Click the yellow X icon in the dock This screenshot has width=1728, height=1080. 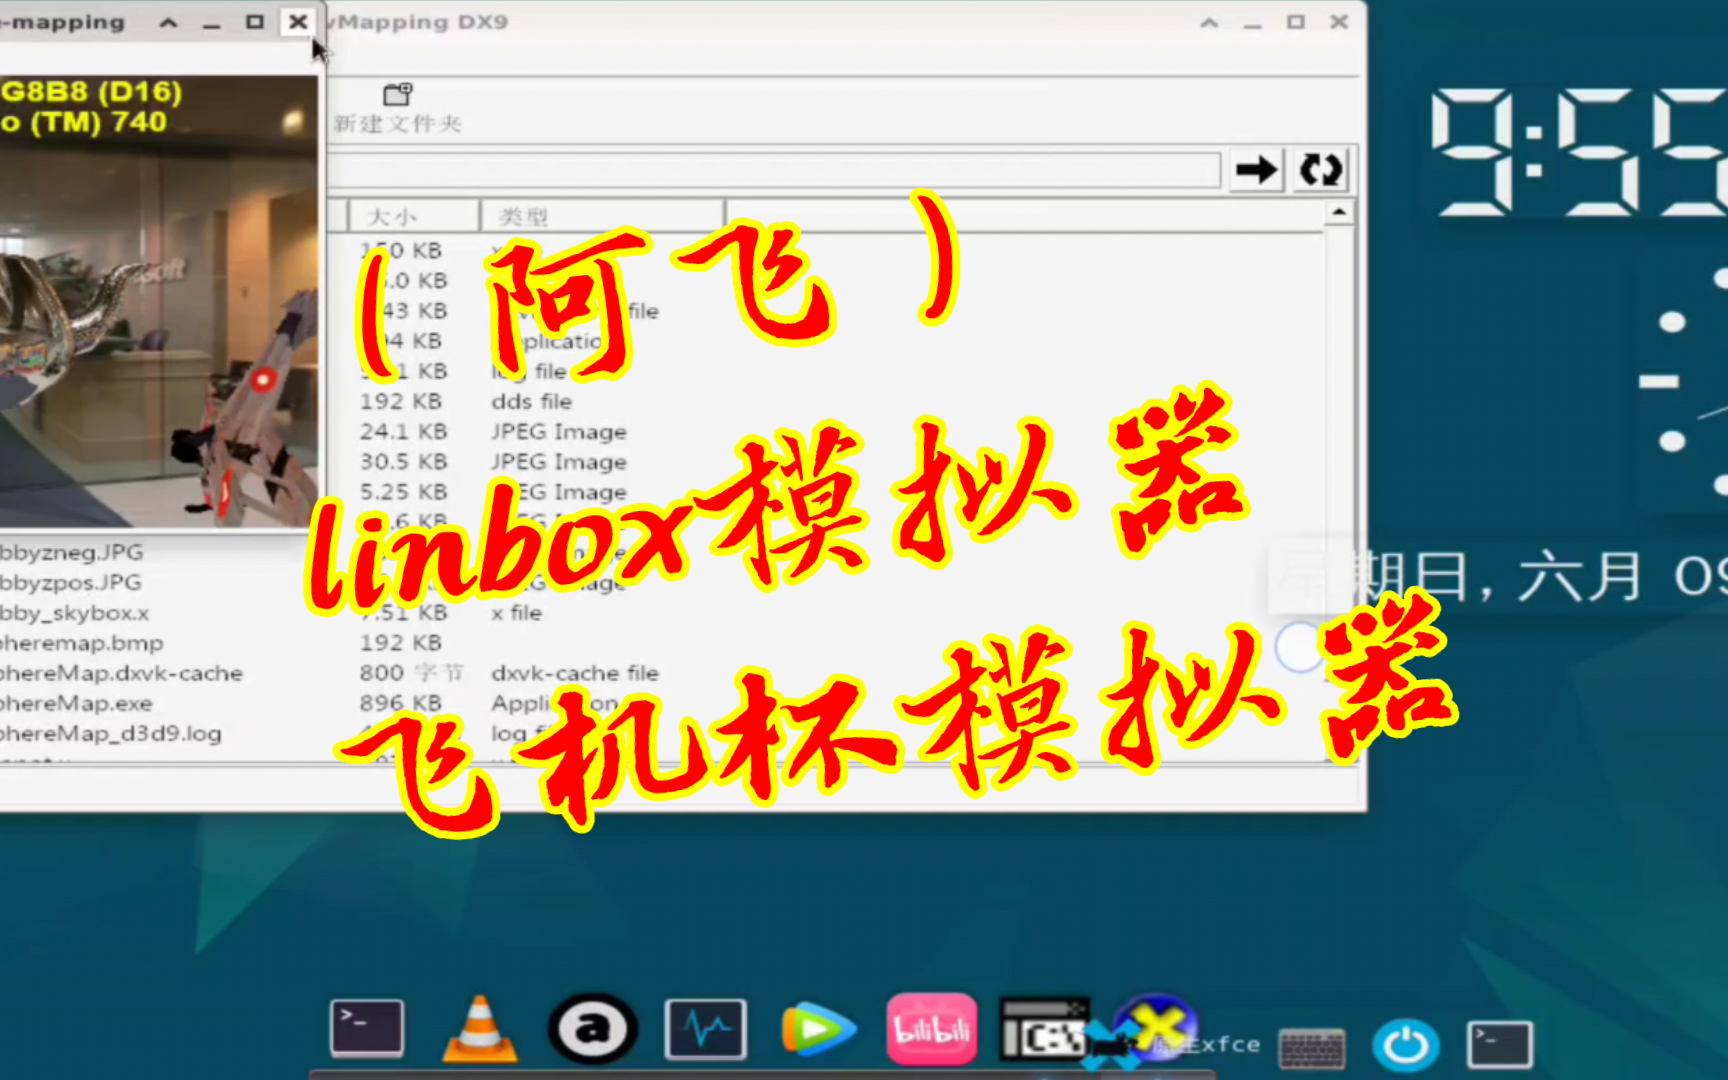(x=1156, y=1028)
